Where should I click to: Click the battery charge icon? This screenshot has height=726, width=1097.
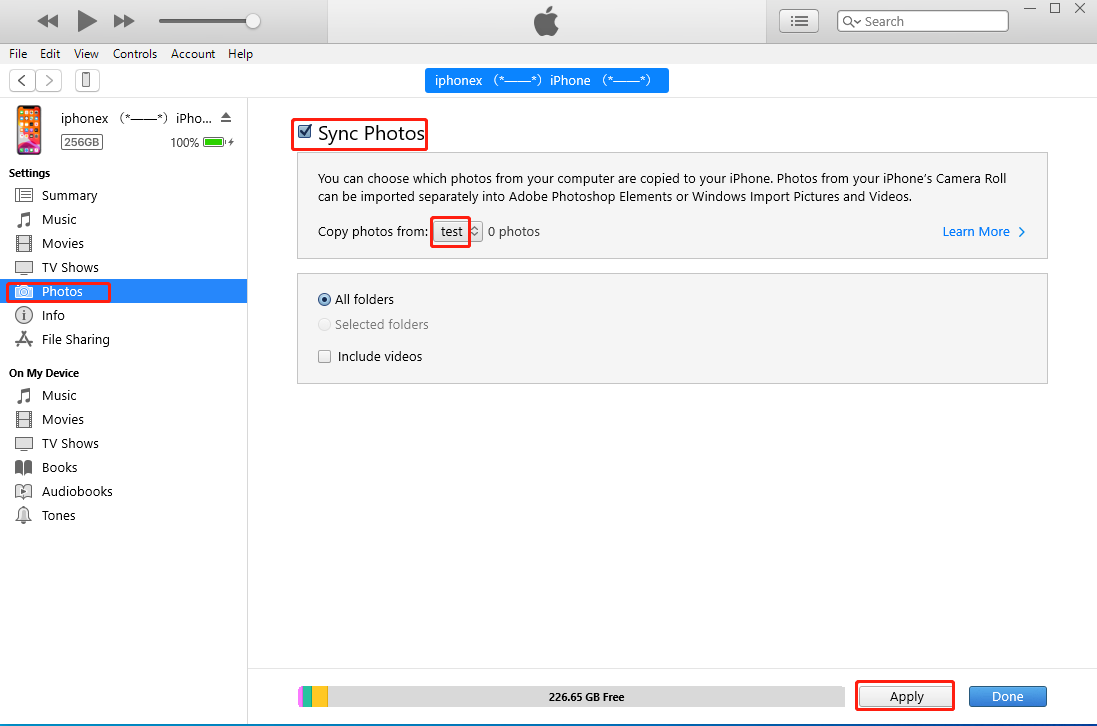[x=218, y=142]
